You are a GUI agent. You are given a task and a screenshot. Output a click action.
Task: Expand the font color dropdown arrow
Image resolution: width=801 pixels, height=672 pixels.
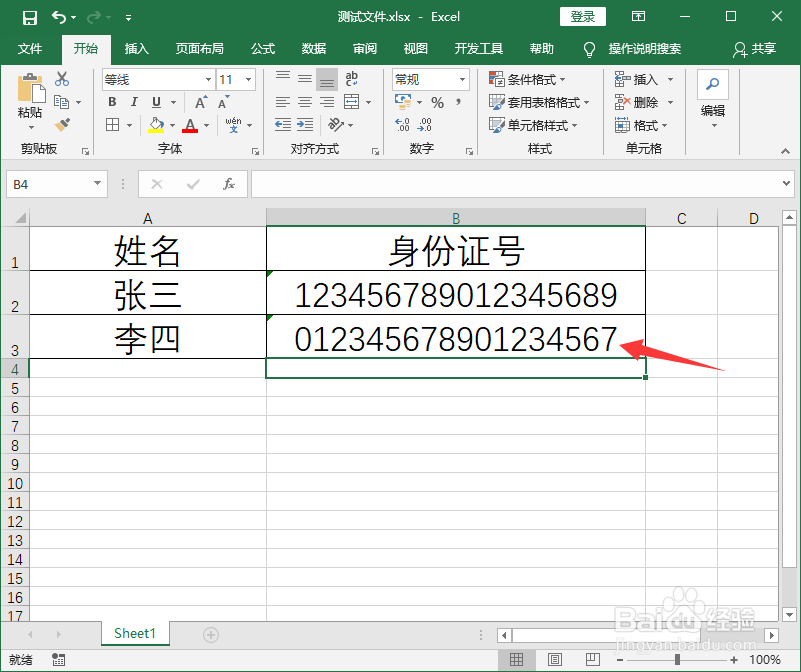(x=204, y=124)
